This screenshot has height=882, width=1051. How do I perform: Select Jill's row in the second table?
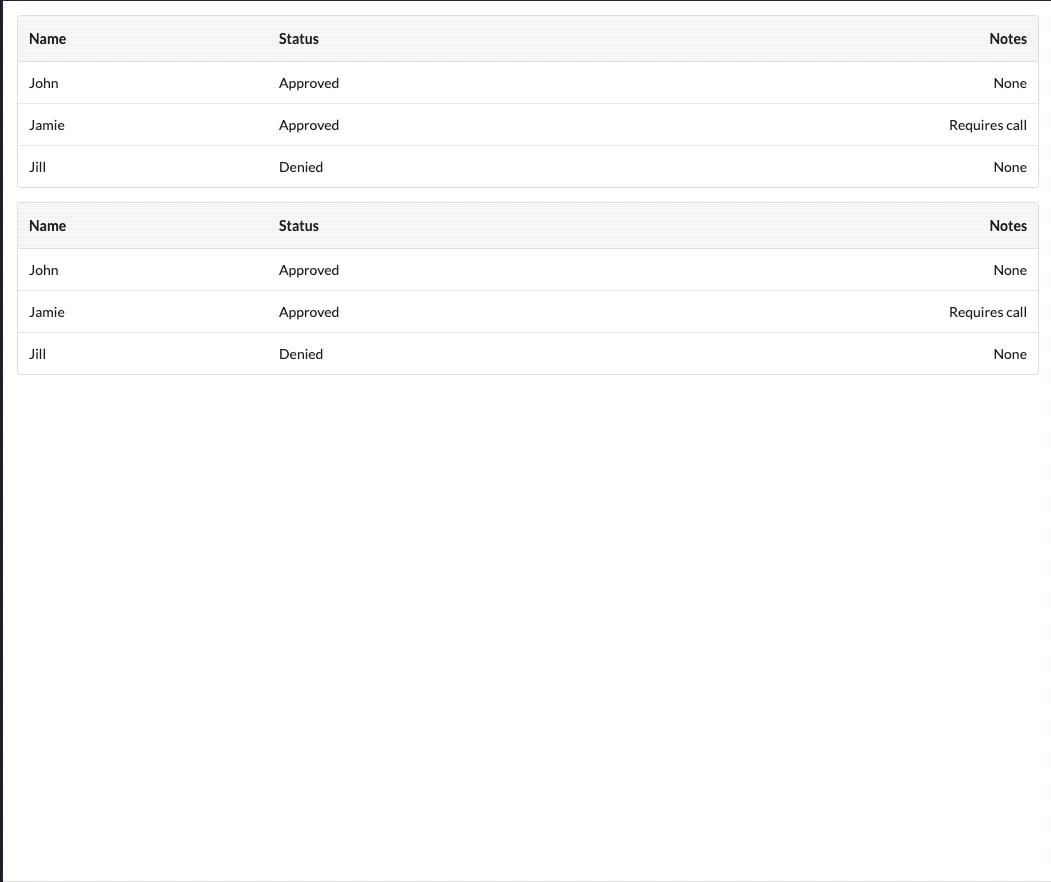click(x=37, y=354)
